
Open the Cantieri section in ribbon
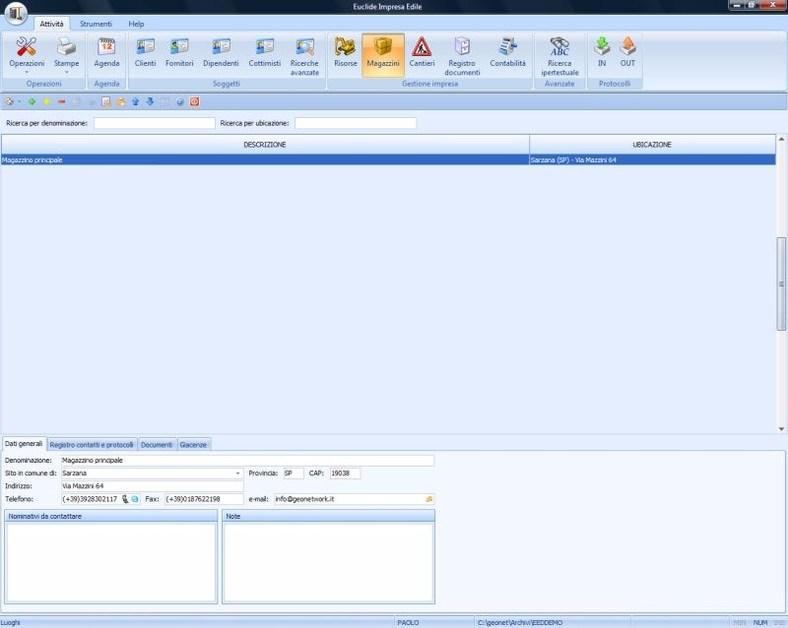point(422,52)
